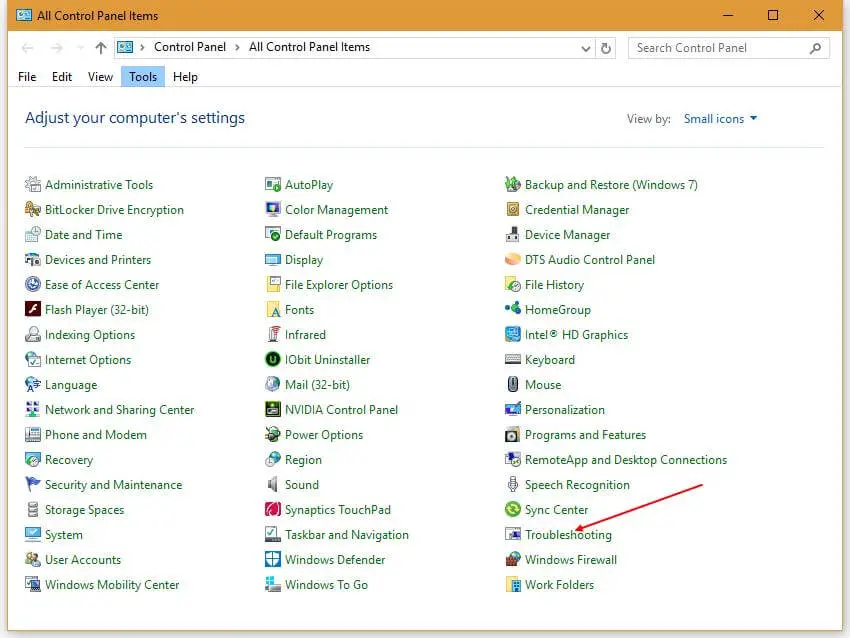Open the NVIDIA Control Panel item
850x638 pixels.
343,409
